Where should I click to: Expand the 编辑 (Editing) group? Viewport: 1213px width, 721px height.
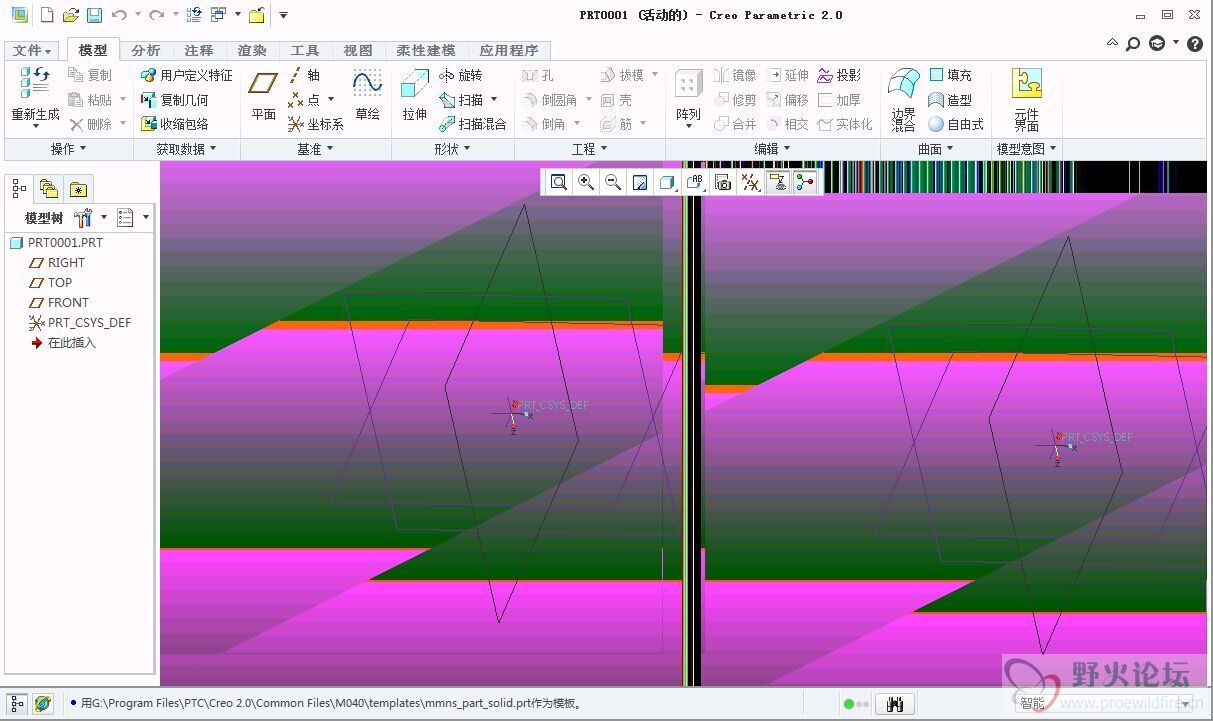pos(772,149)
